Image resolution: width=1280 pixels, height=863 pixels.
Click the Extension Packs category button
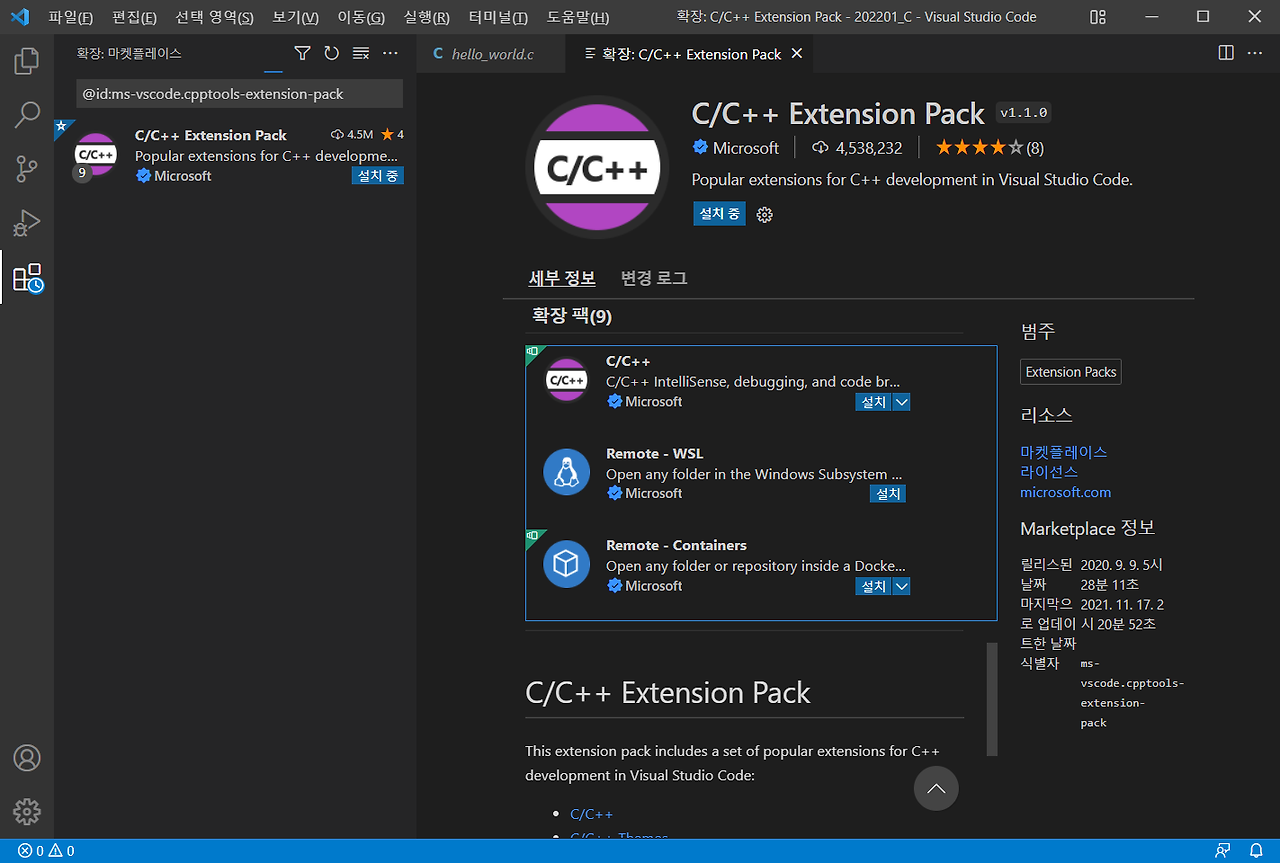point(1071,372)
